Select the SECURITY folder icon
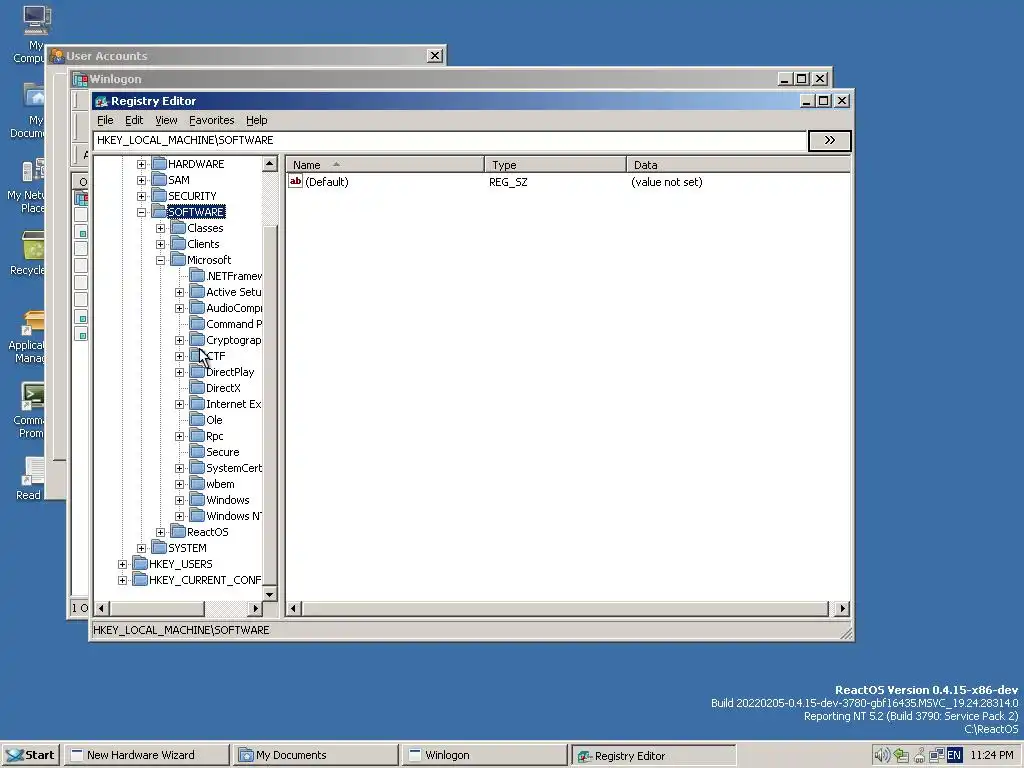This screenshot has height=768, width=1024. click(159, 195)
